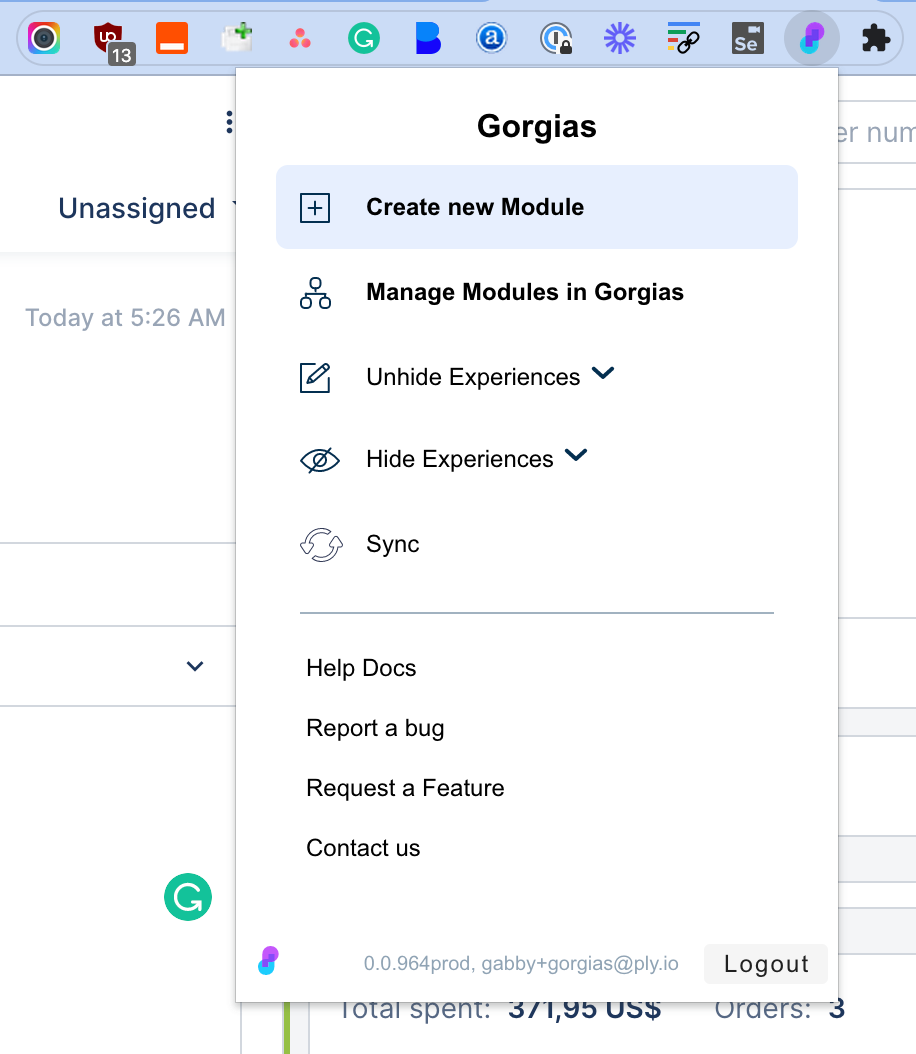
Task: Expand the Unhide Experiences chevron
Action: tap(603, 373)
